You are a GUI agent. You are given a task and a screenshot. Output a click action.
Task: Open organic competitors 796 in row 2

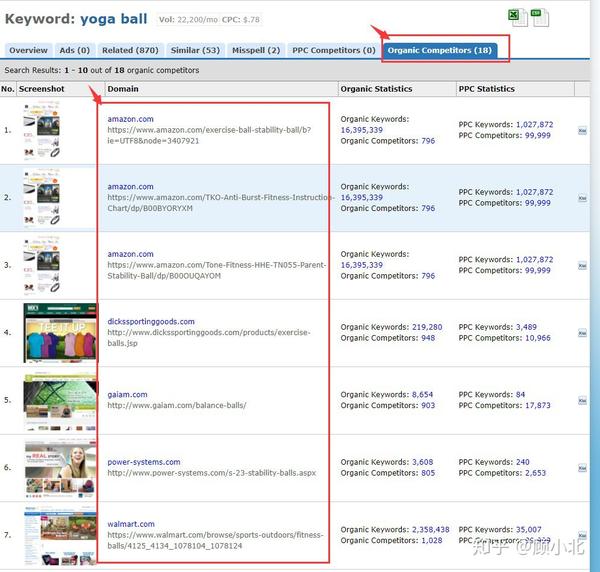click(x=428, y=208)
